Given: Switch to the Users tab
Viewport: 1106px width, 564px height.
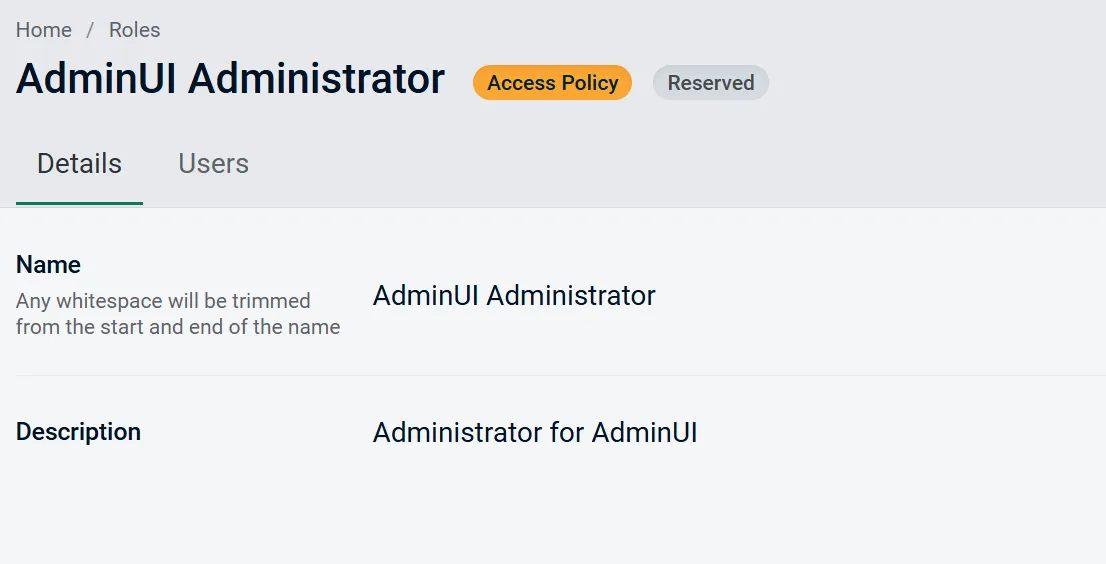Looking at the screenshot, I should pyautogui.click(x=213, y=164).
